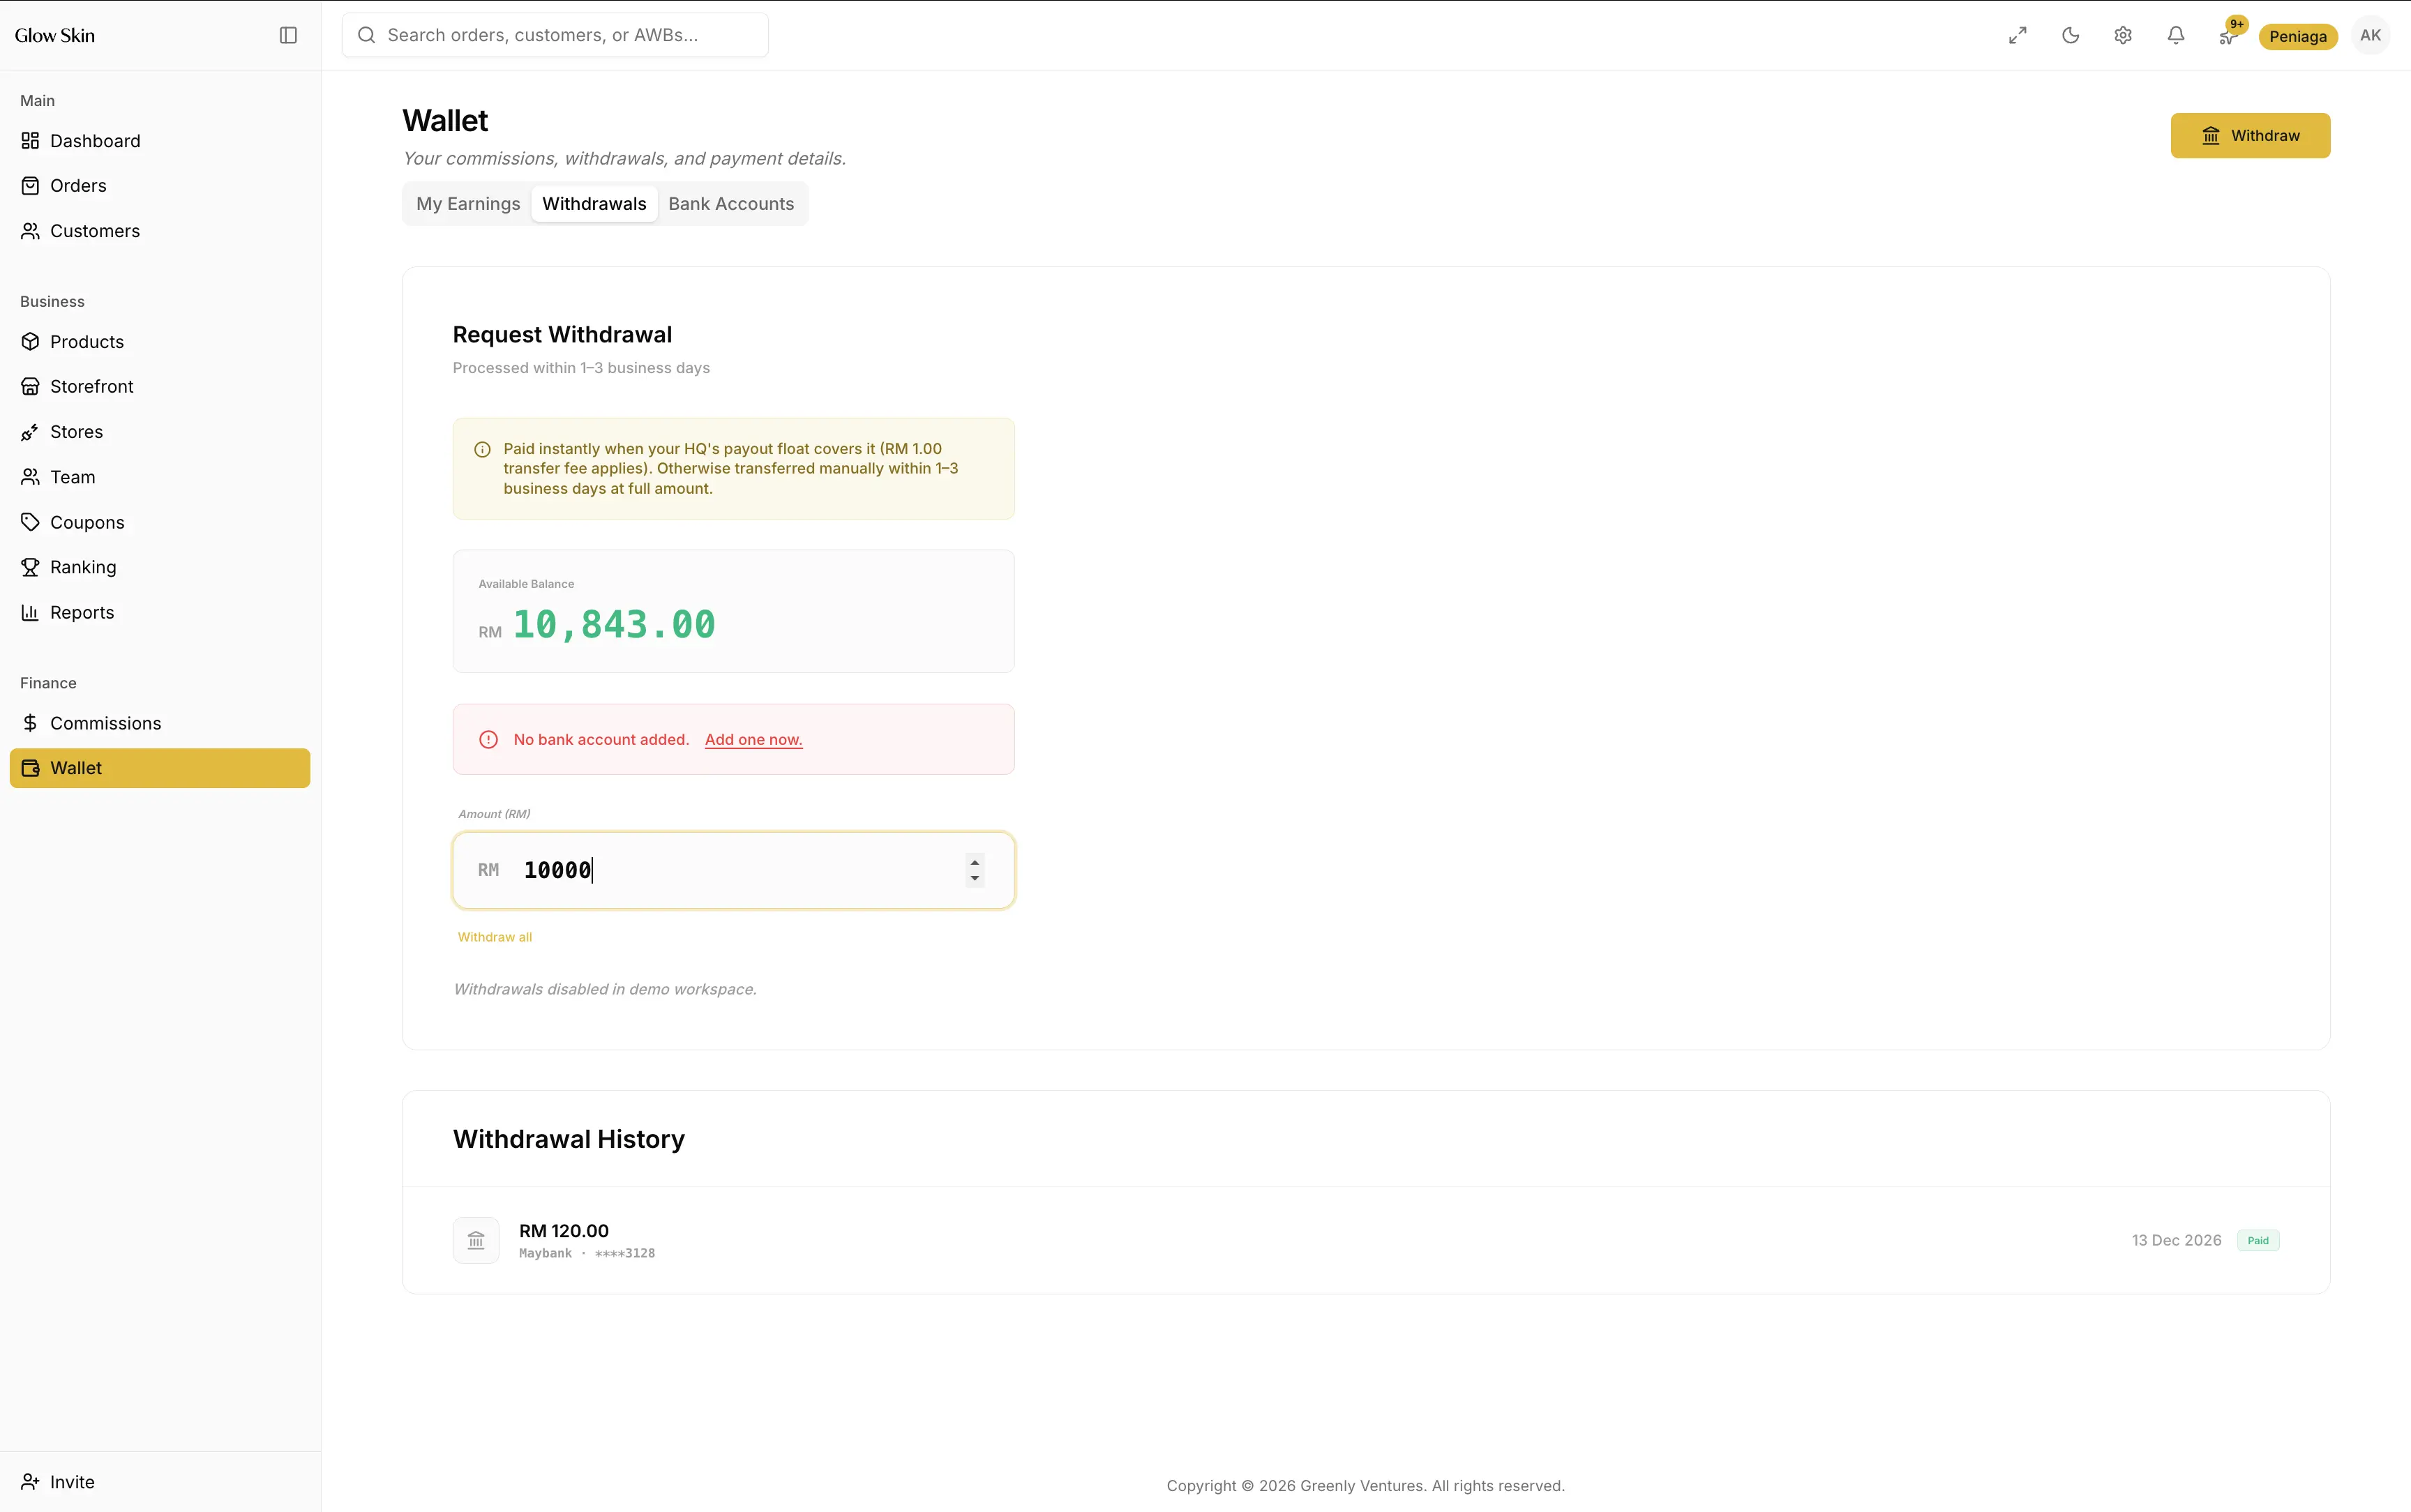The image size is (2411, 1512).
Task: Click Maybank ****3128 account text
Action: [x=587, y=1254]
